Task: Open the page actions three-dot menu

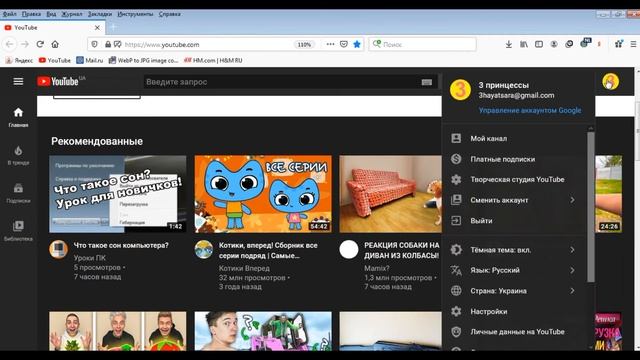Action: 330,44
